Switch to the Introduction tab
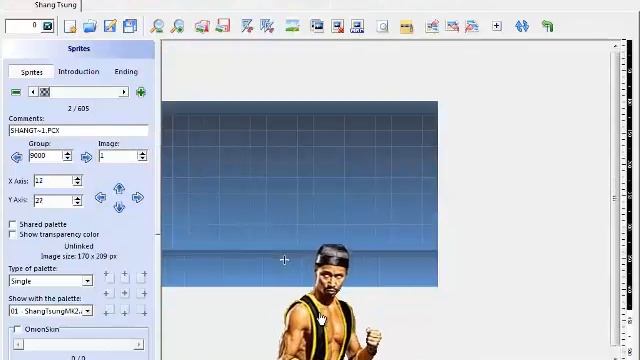This screenshot has height=360, width=640. (x=78, y=71)
